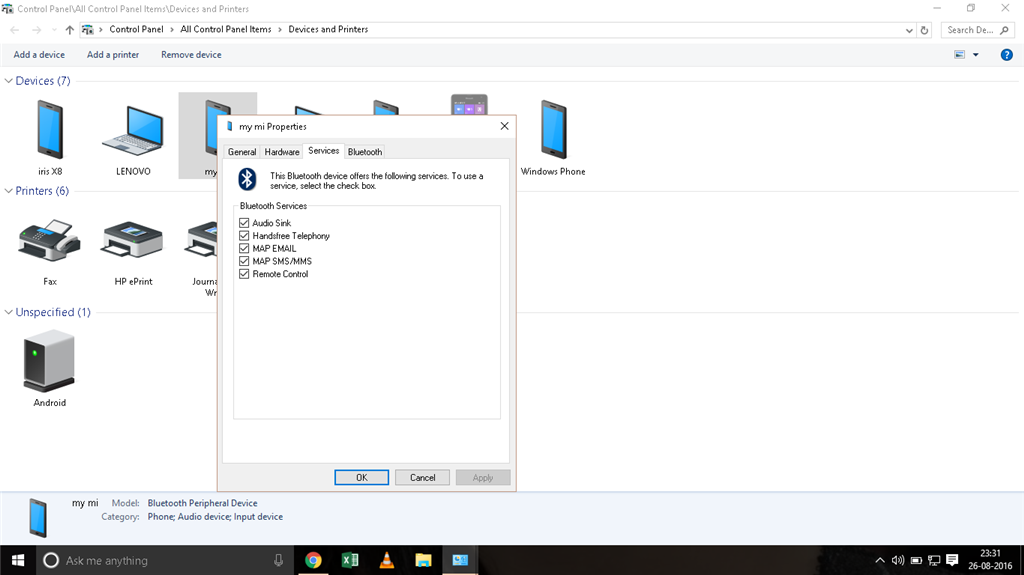Open recent locations dropdown arrow

click(x=54, y=30)
